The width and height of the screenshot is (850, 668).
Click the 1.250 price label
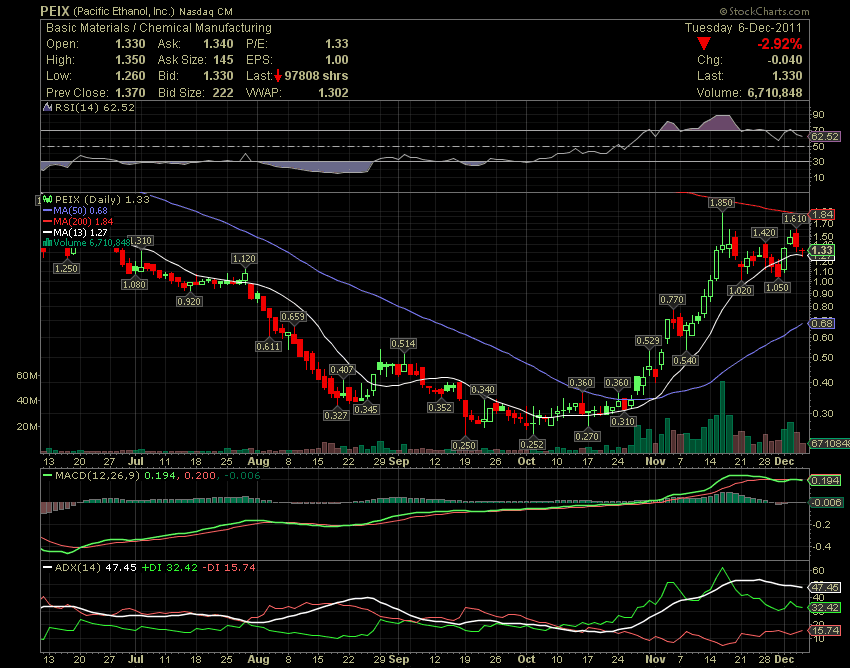click(67, 268)
